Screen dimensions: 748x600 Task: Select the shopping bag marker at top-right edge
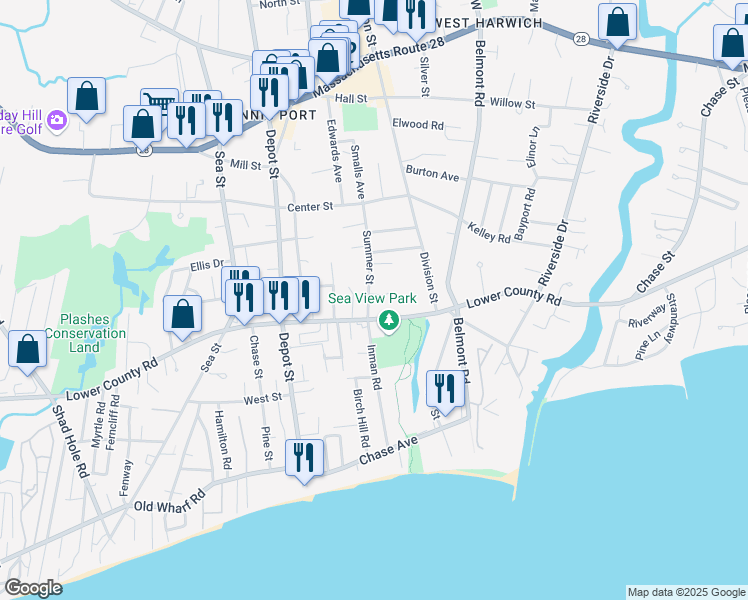(732, 42)
